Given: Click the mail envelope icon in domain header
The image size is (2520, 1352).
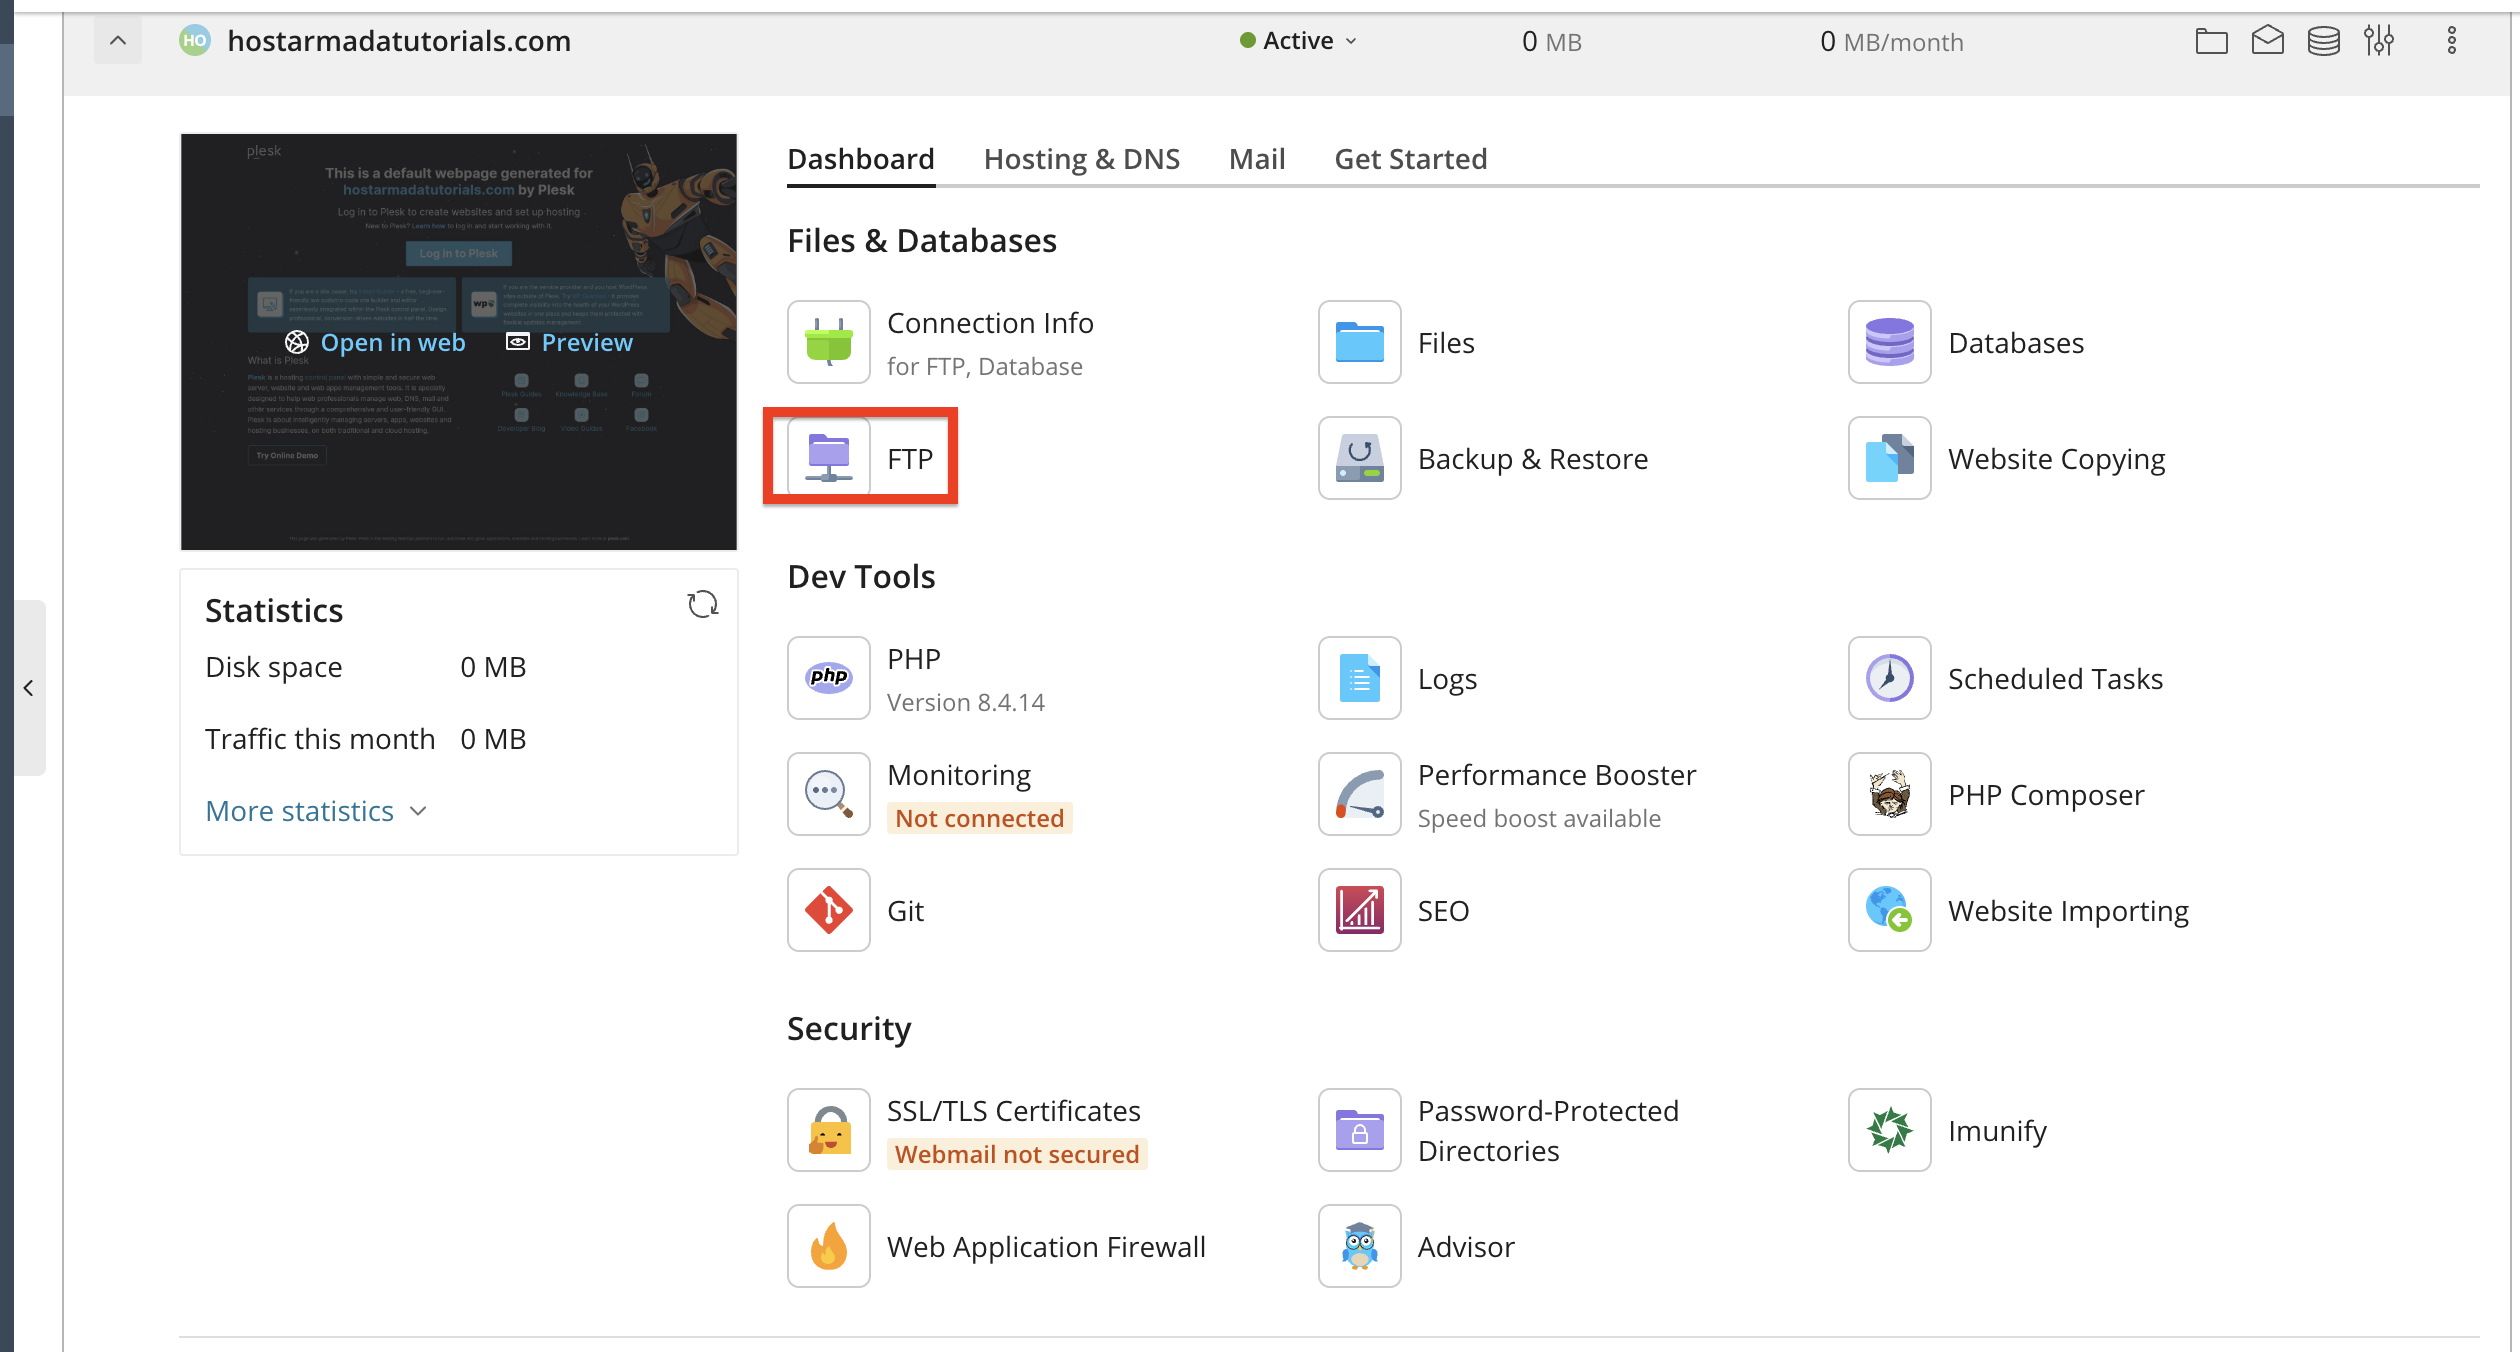Looking at the screenshot, I should [2268, 41].
